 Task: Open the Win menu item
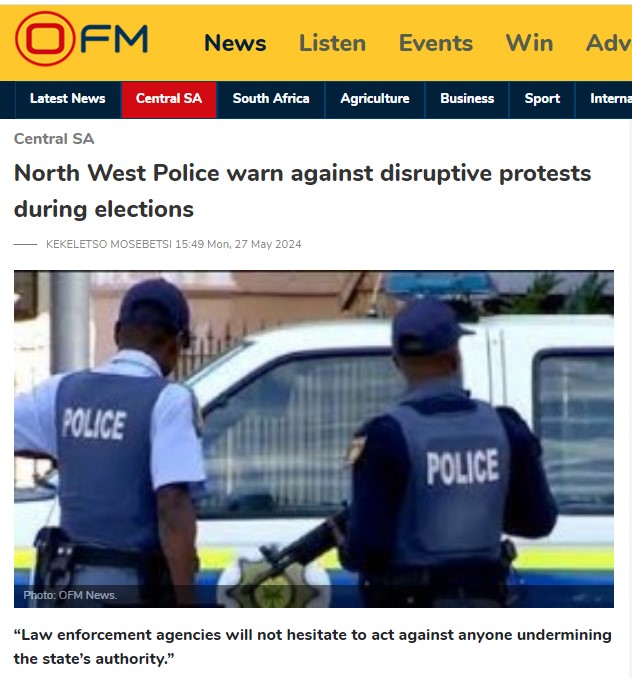pyautogui.click(x=529, y=43)
